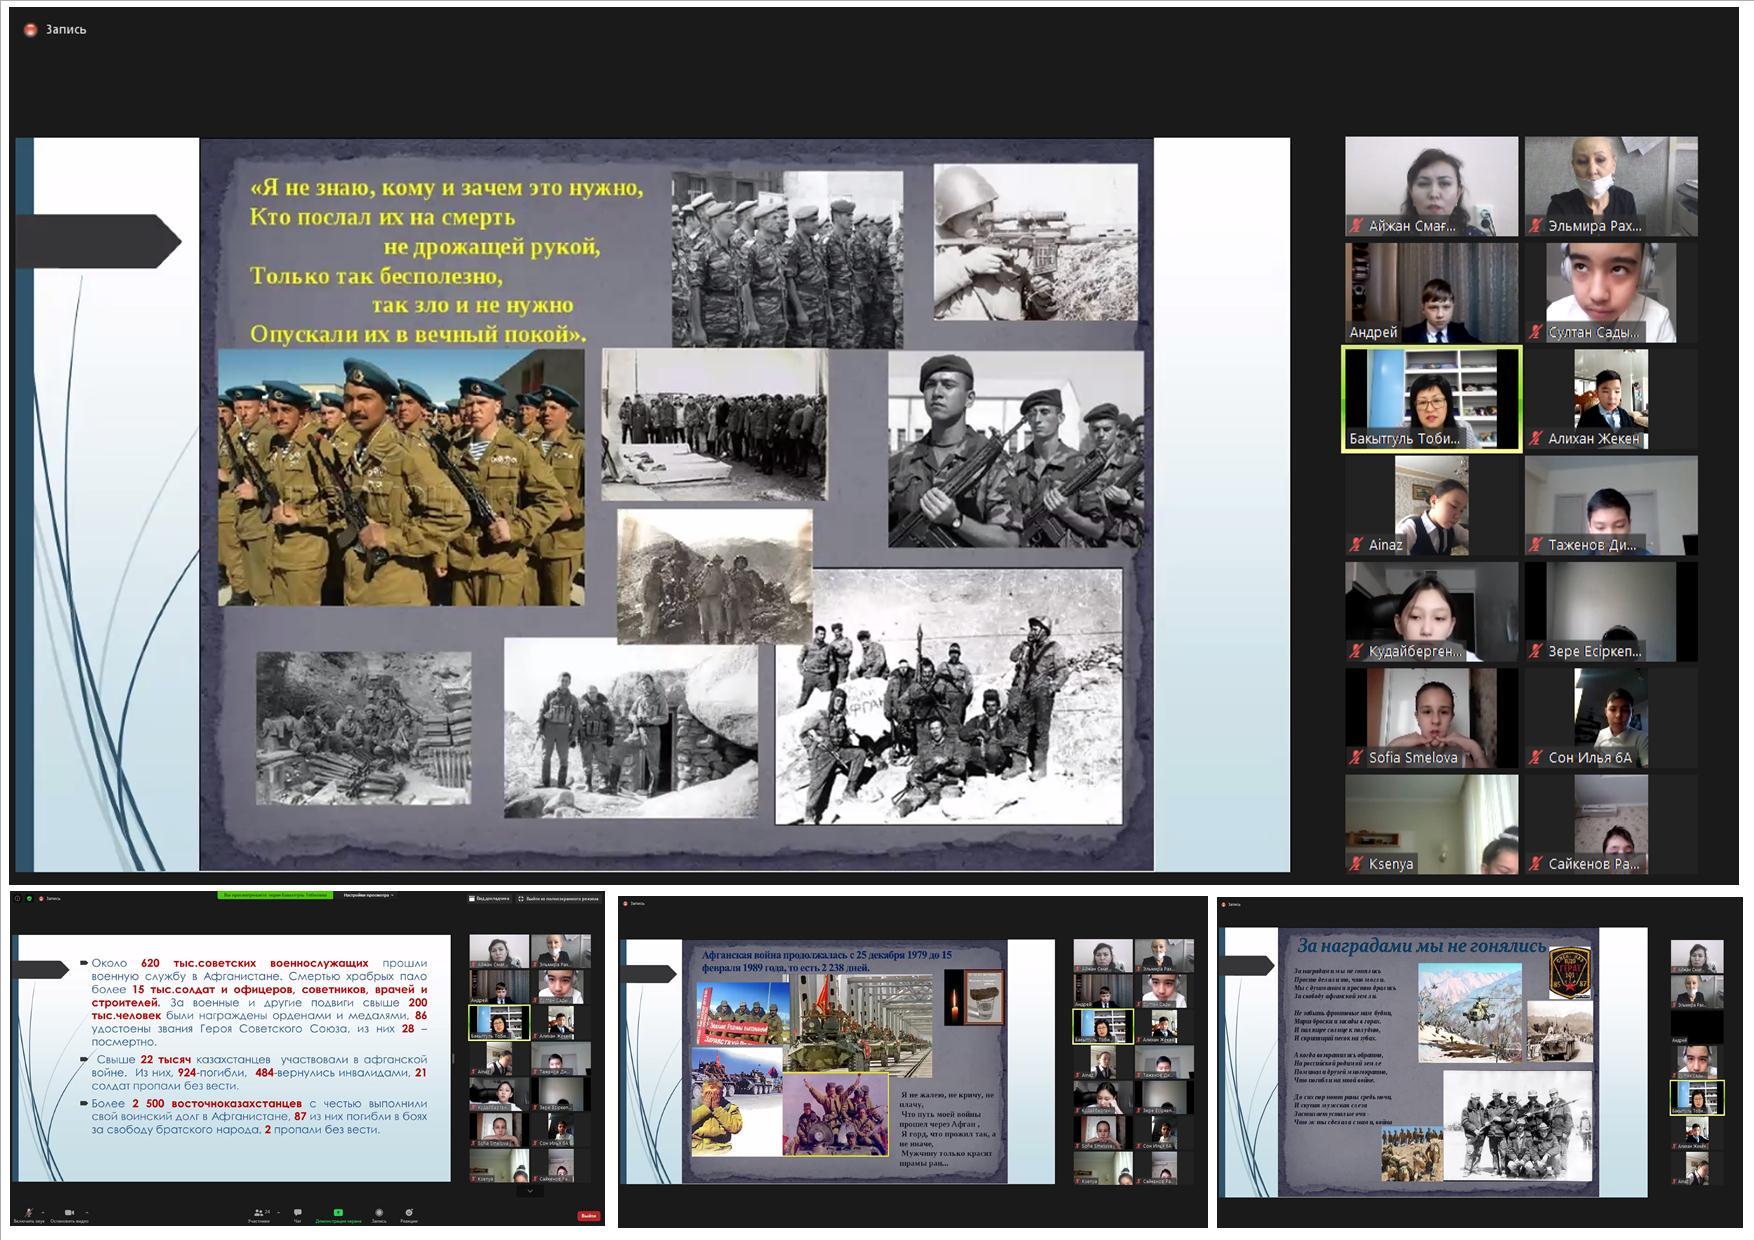Click the color photo of marching paratroopers
The width and height of the screenshot is (1754, 1240).
401,477
